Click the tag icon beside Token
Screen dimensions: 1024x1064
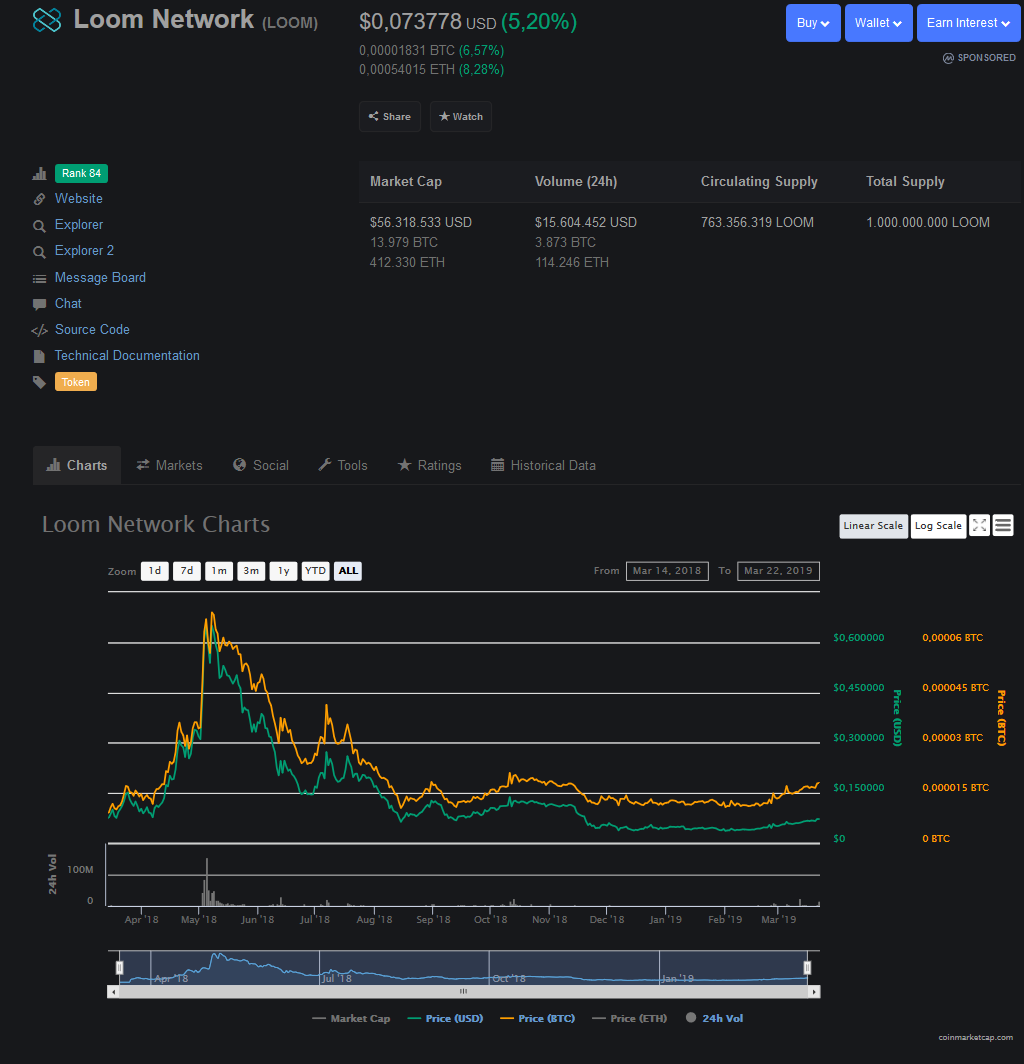click(x=39, y=382)
